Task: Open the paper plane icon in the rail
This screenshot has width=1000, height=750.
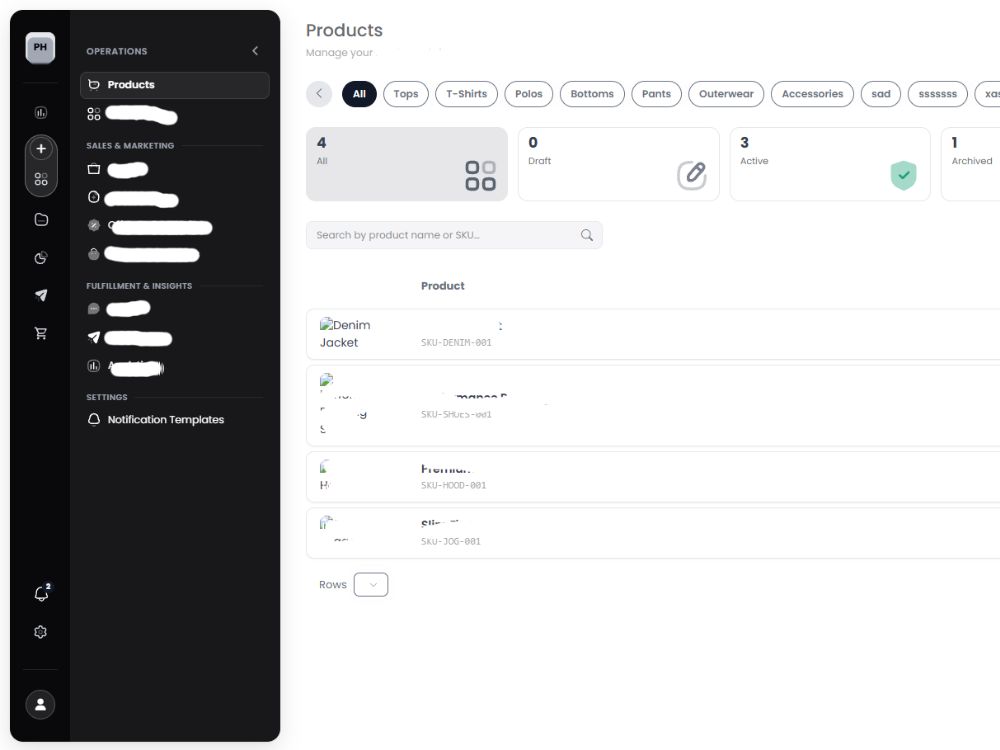Action: click(41, 295)
